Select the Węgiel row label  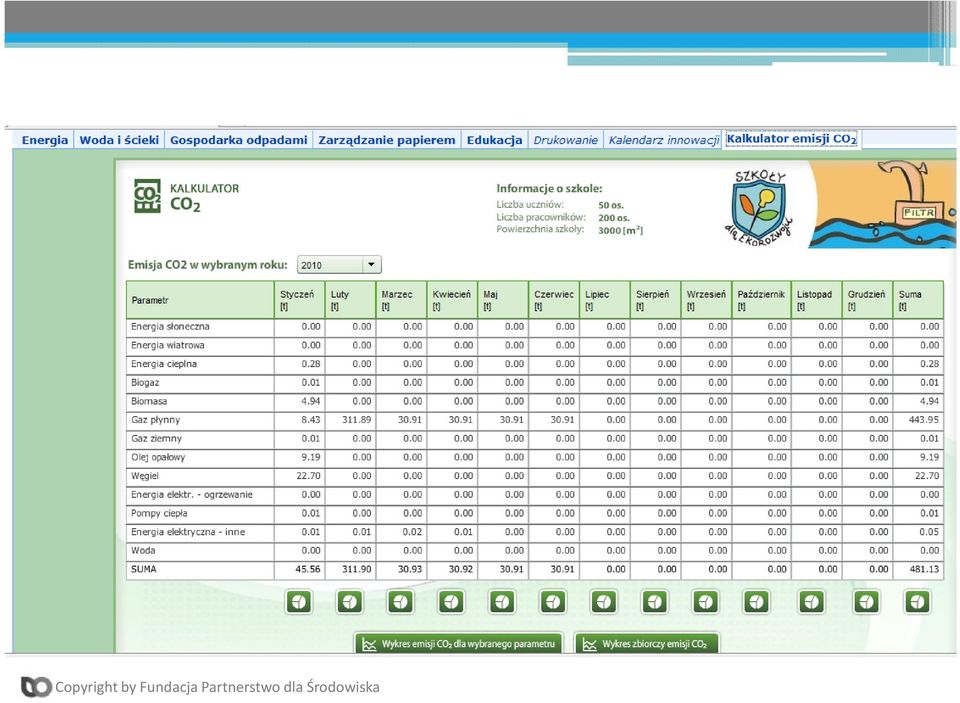[145, 476]
